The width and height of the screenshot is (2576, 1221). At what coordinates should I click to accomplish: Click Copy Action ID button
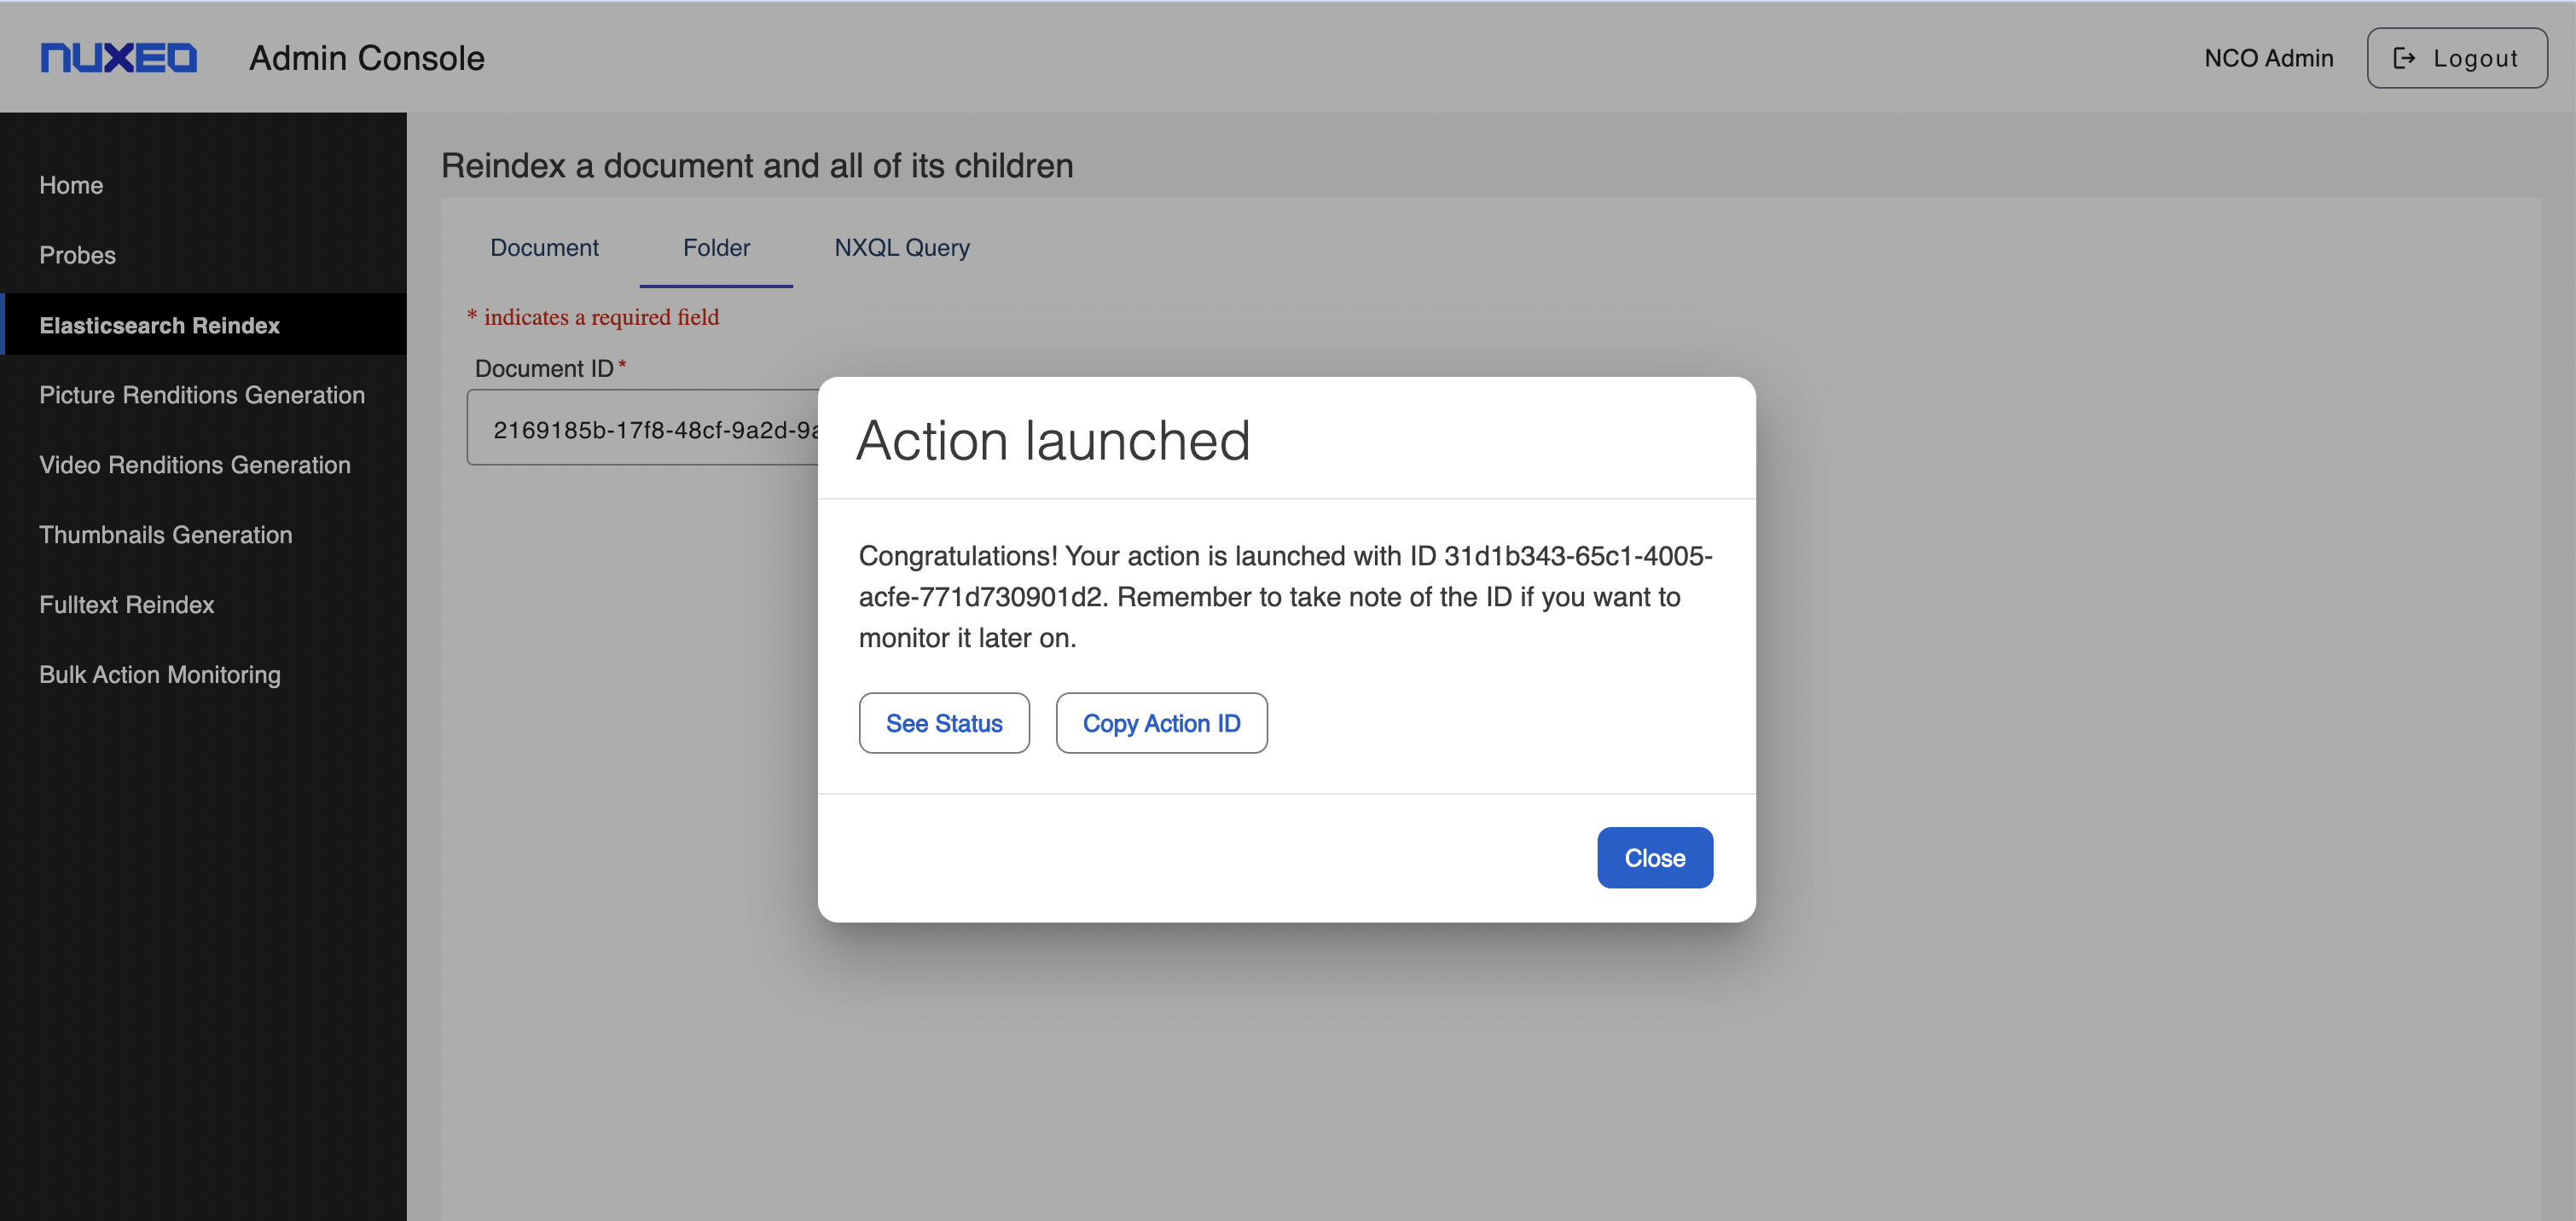point(1160,723)
